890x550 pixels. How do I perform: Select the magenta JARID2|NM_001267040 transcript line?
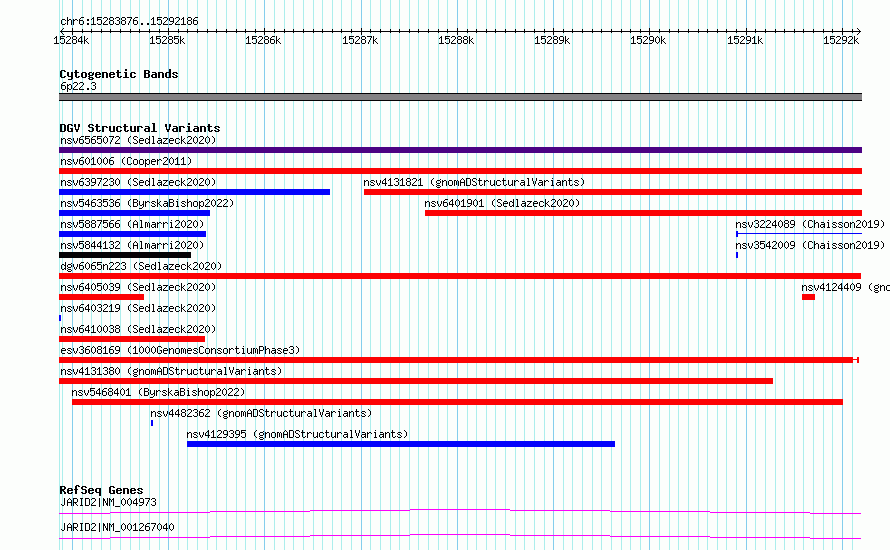tap(460, 536)
